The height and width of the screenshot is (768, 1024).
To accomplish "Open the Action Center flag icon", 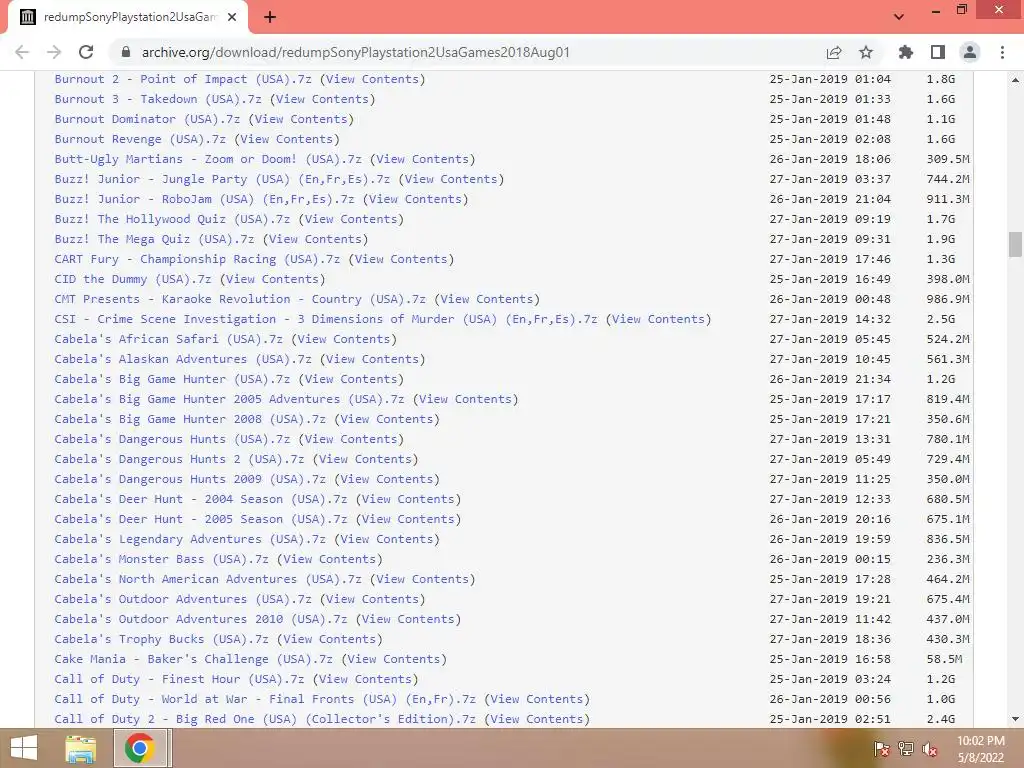I will point(882,749).
